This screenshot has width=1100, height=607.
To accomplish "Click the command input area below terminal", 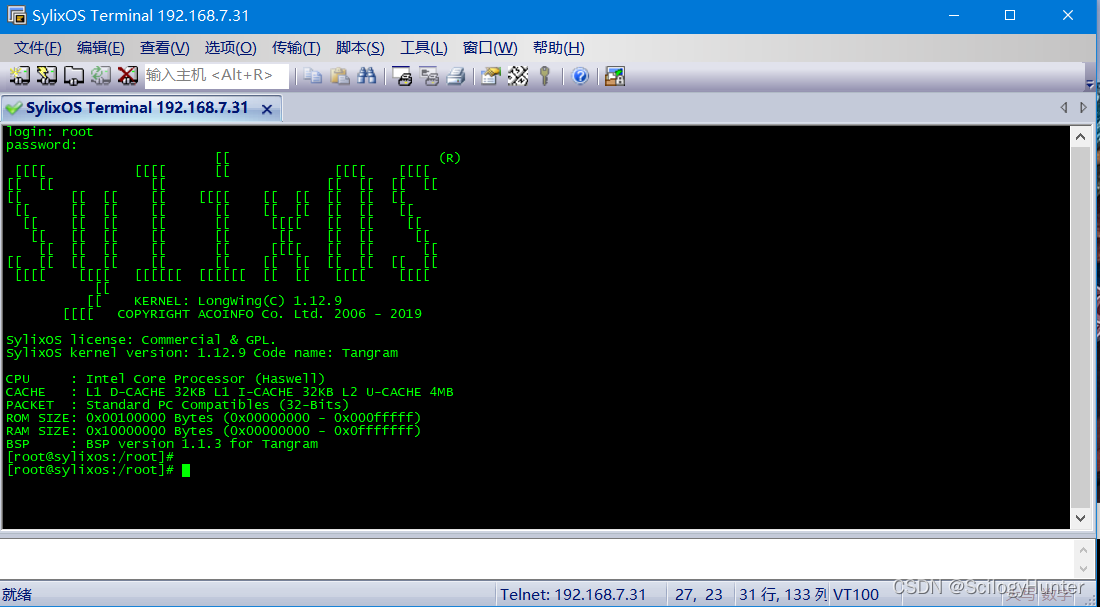I will click(536, 559).
